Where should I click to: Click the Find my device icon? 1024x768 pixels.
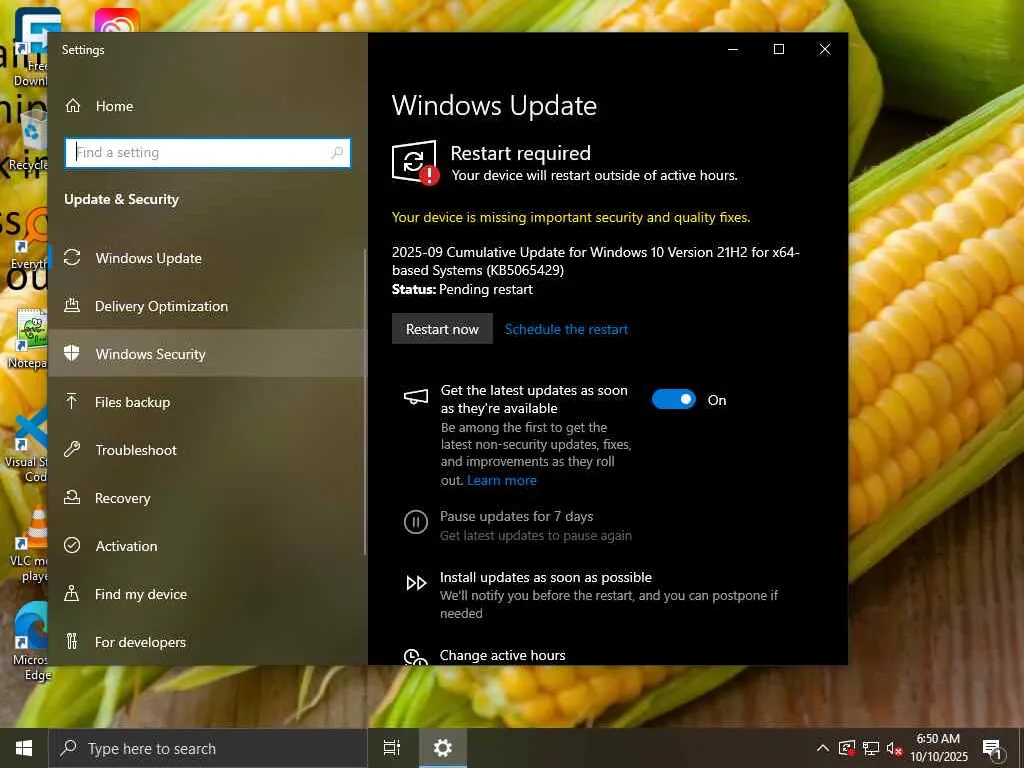(72, 593)
